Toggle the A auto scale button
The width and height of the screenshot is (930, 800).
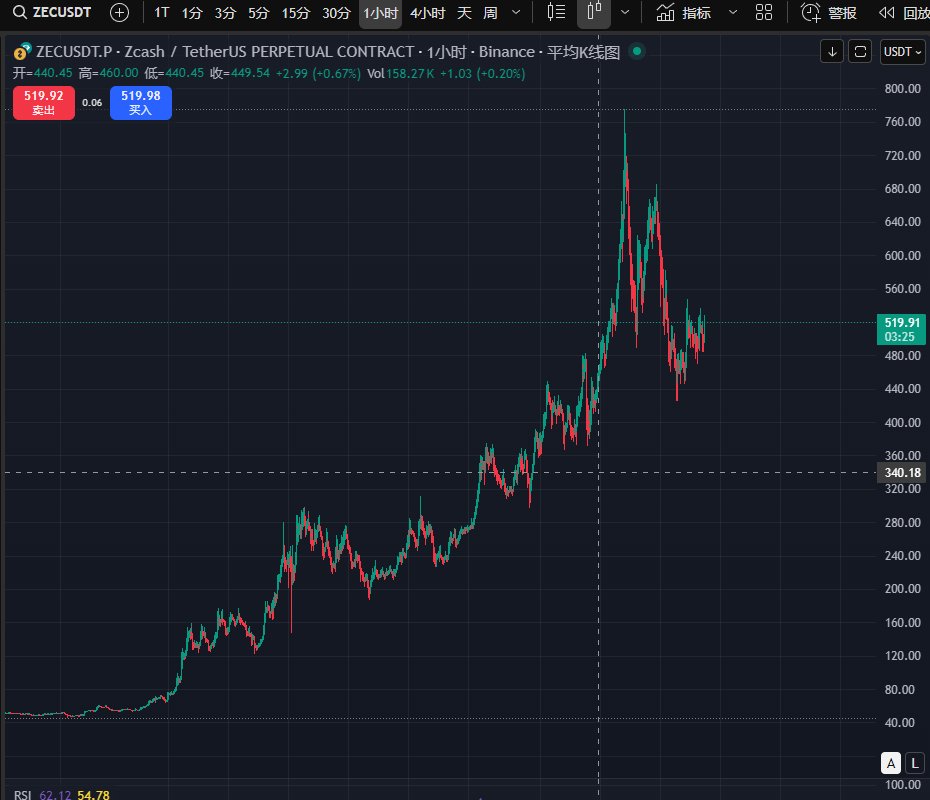click(890, 763)
